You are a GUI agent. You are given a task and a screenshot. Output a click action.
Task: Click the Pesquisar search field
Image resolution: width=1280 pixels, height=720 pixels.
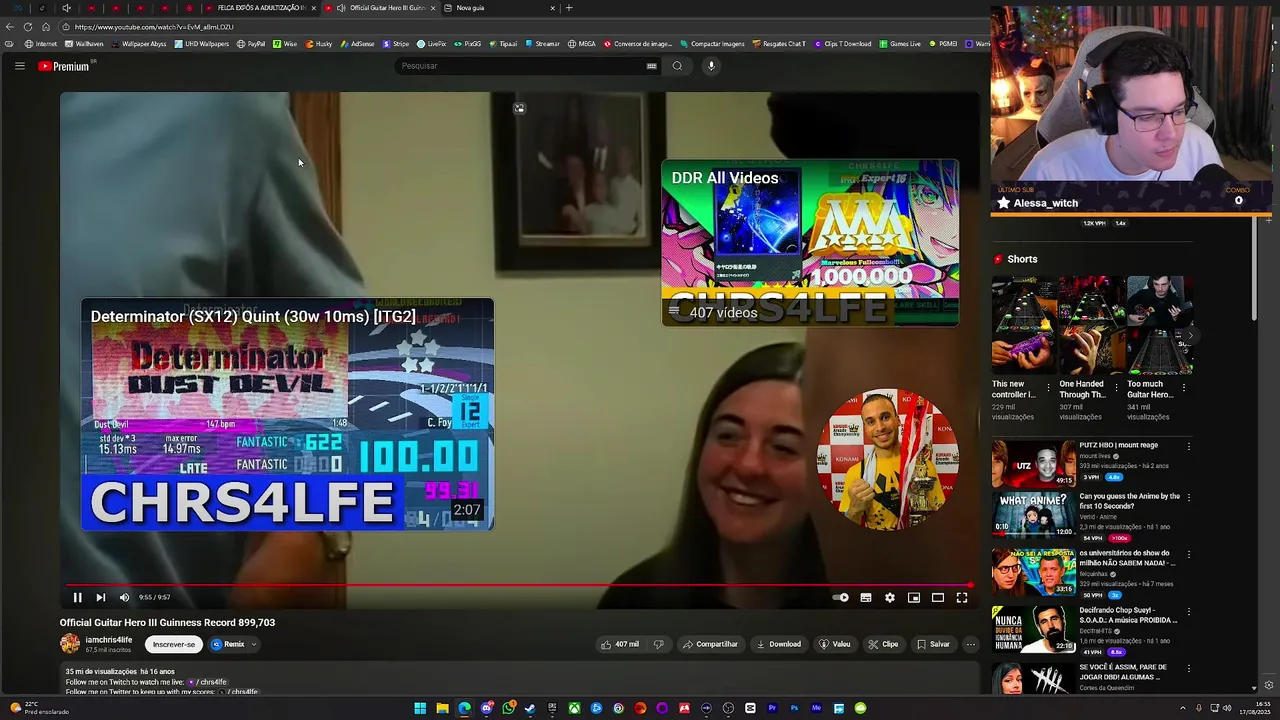coord(520,66)
